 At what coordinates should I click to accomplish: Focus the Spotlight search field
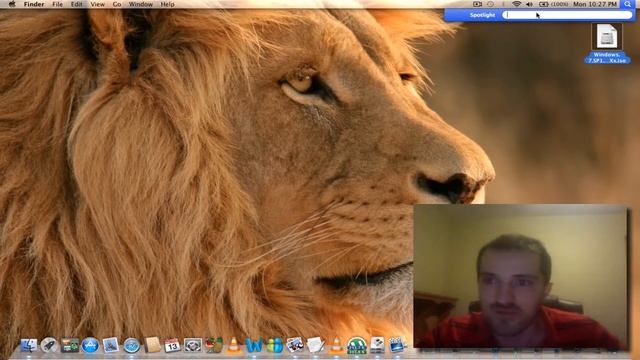coord(567,15)
